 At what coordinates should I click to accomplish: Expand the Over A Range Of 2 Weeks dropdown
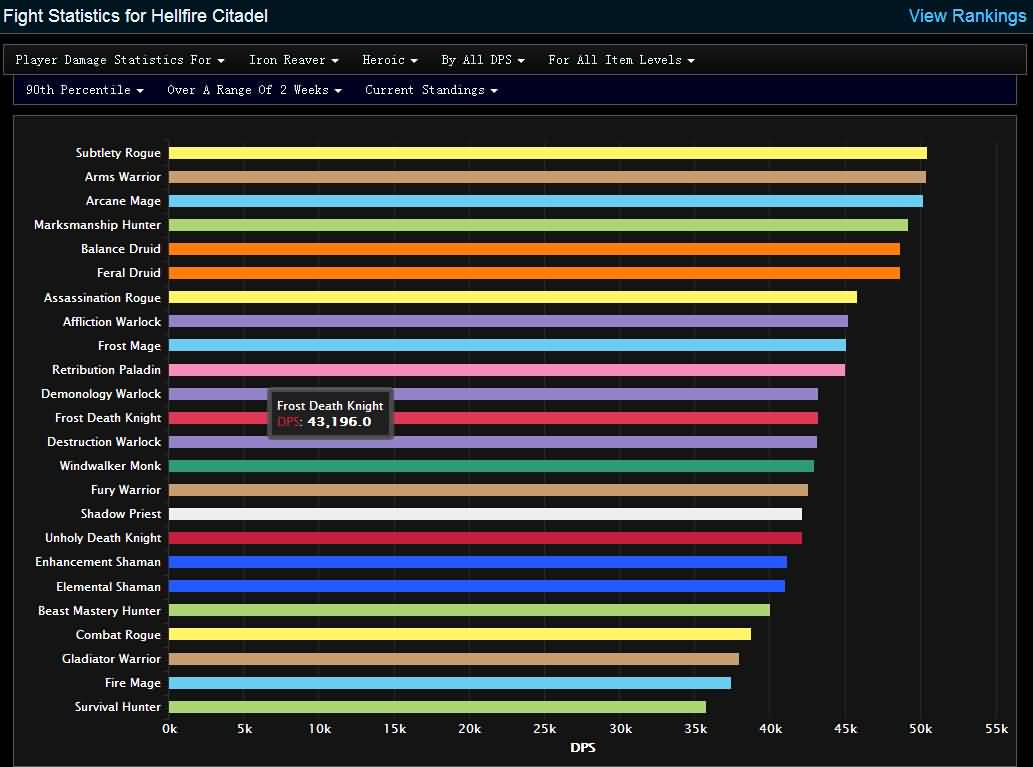pyautogui.click(x=254, y=90)
